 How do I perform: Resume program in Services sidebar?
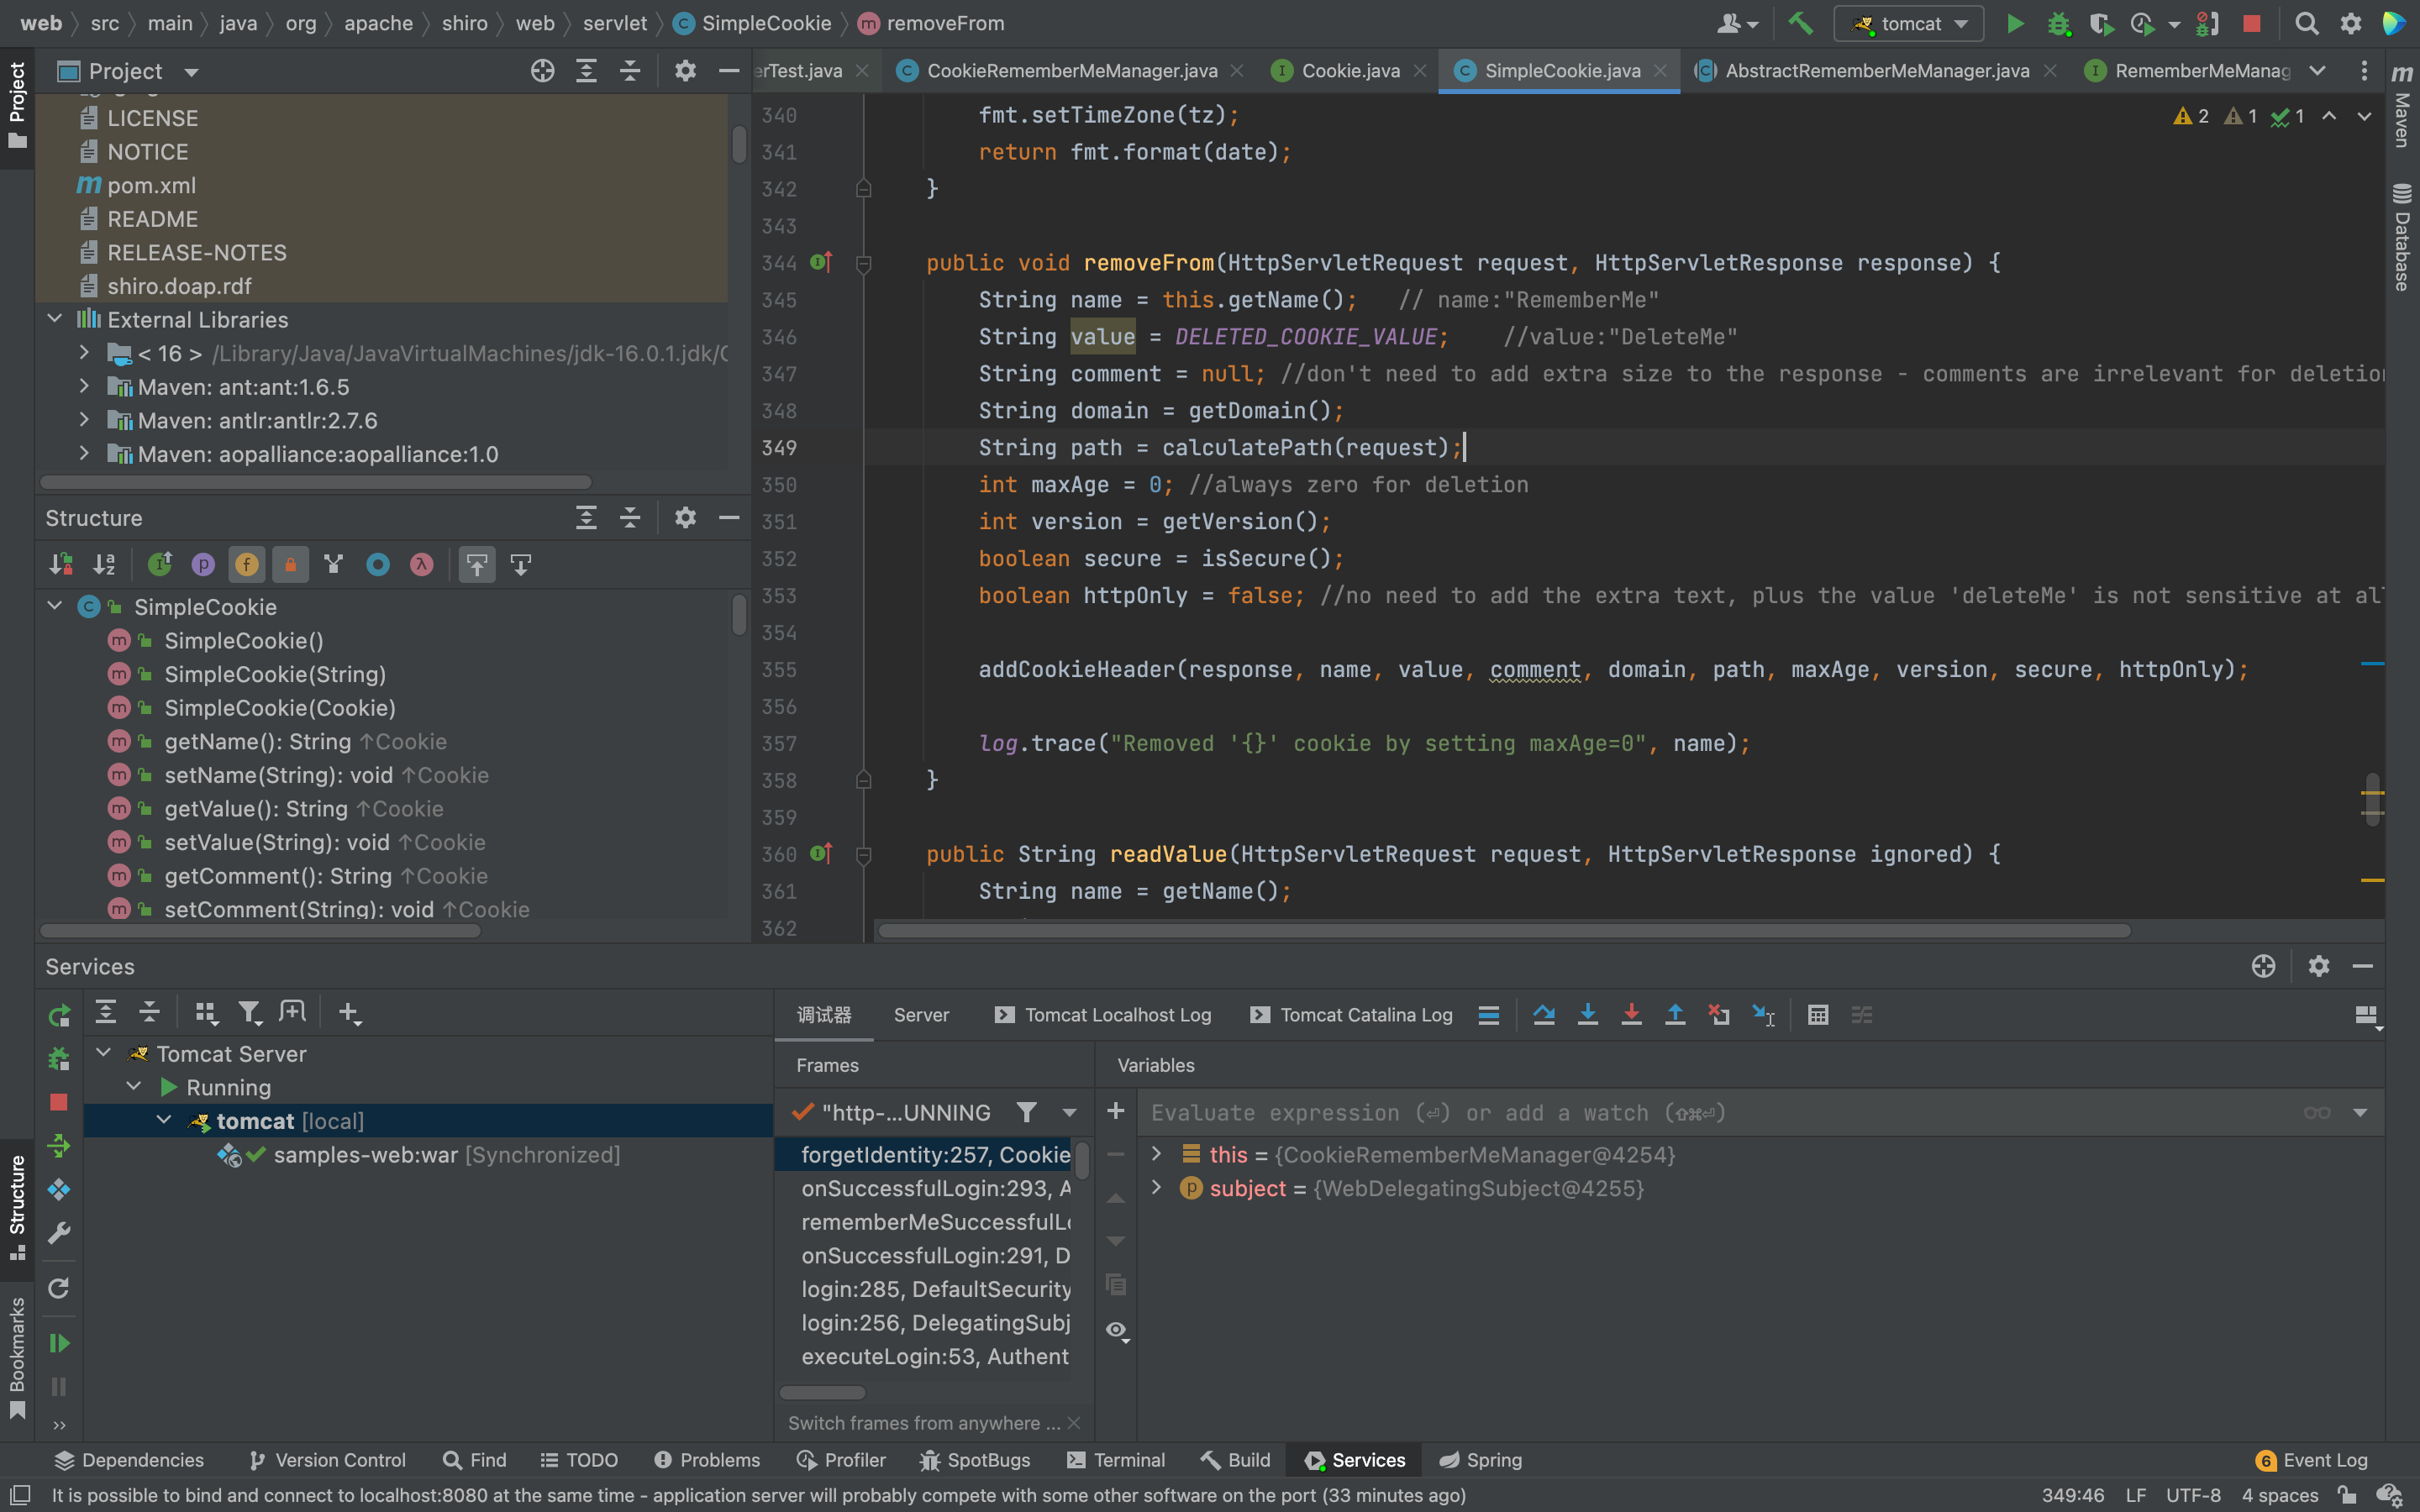59,1343
